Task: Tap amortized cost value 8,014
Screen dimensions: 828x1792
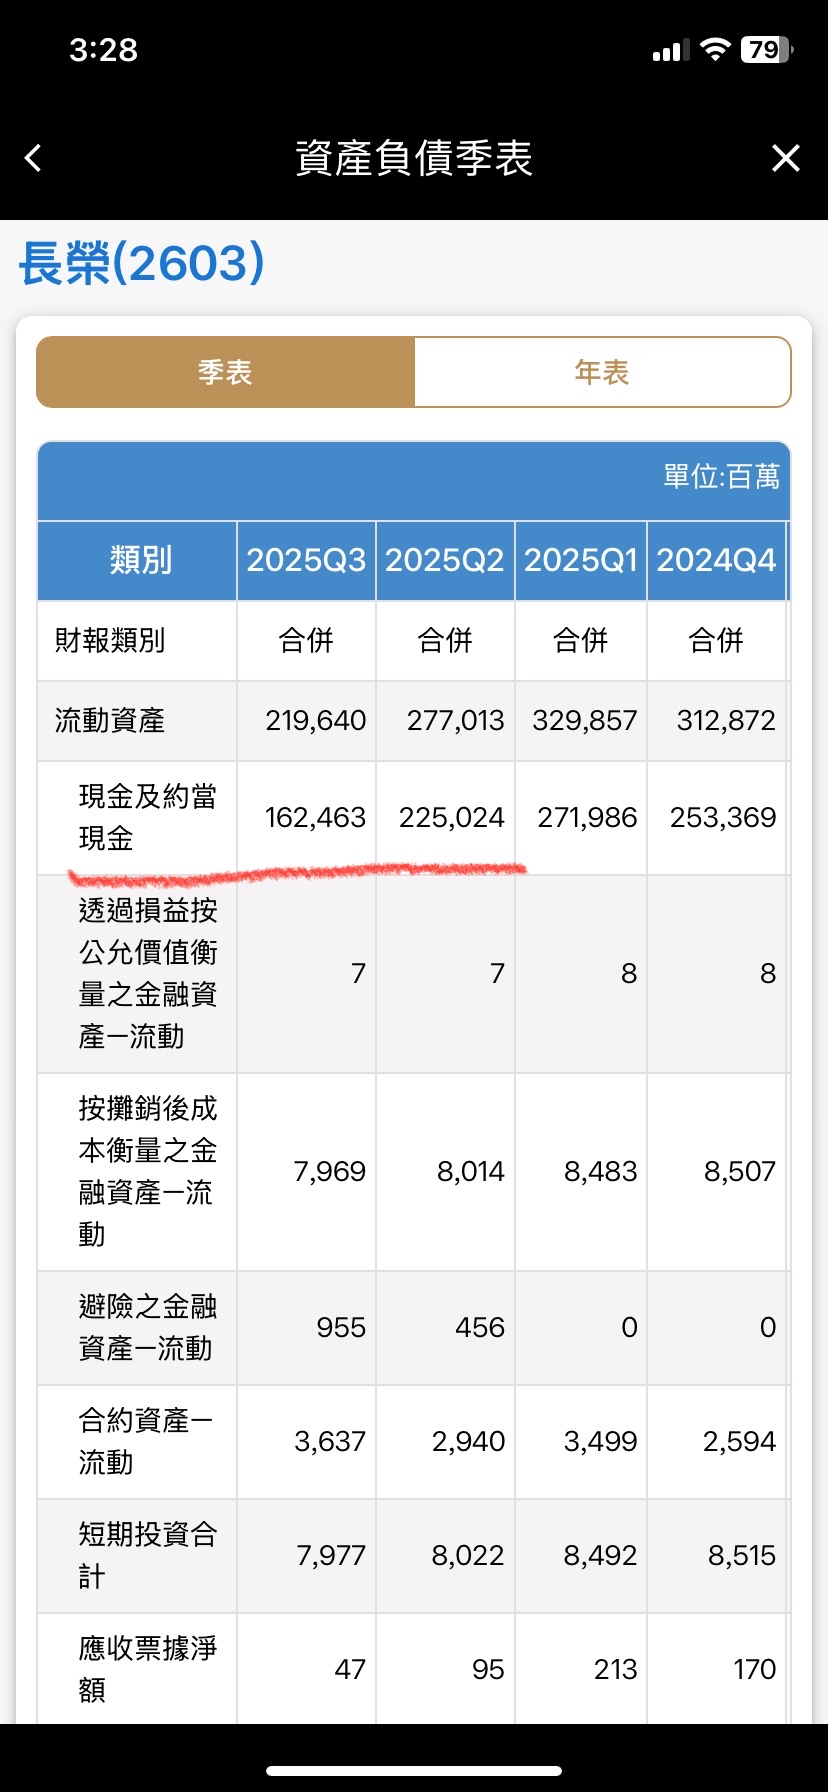Action: point(471,1171)
